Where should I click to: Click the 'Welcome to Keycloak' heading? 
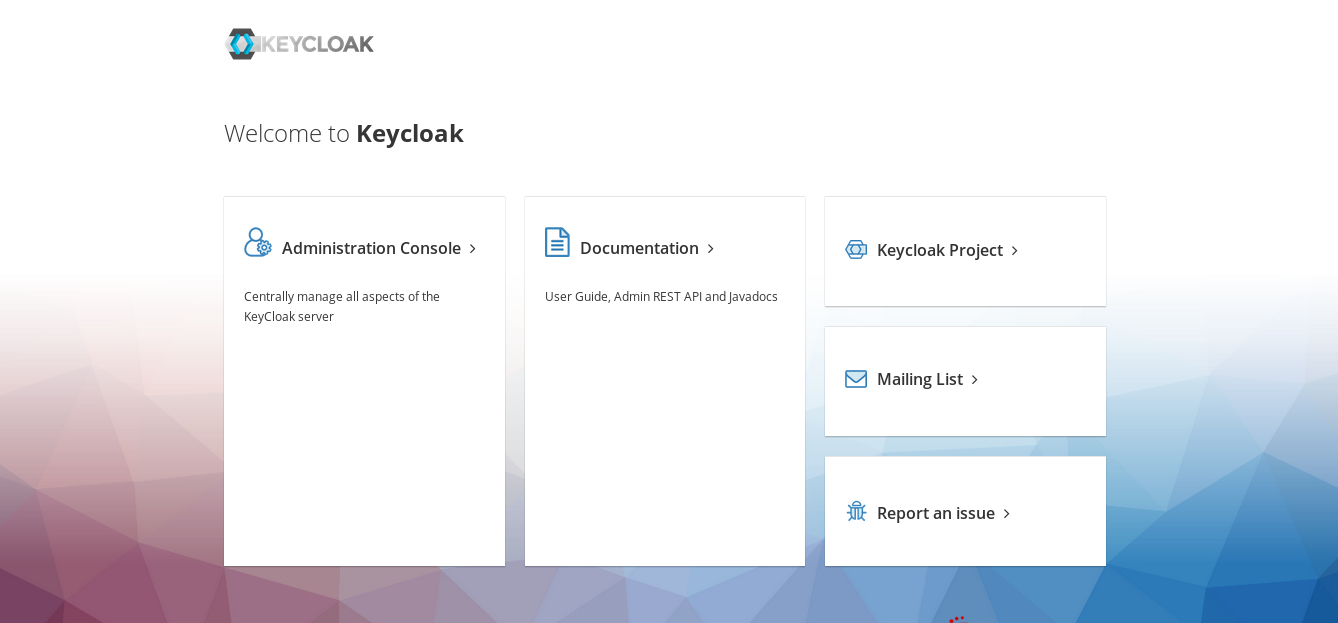pos(344,133)
